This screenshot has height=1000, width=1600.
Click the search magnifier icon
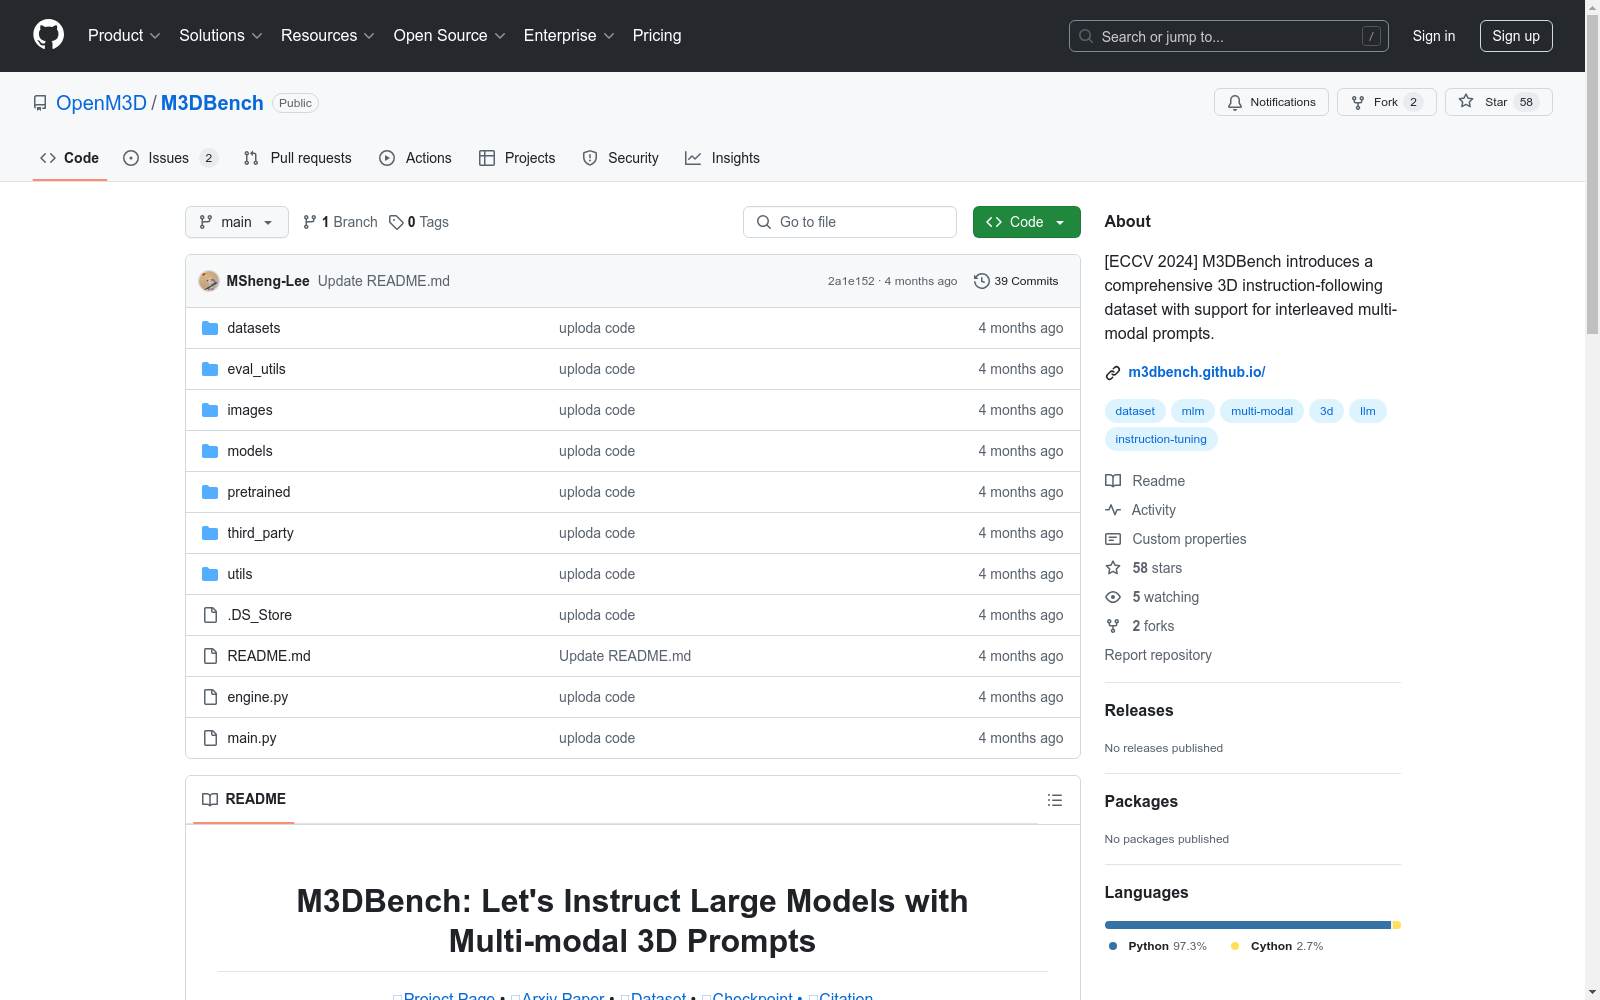tap(1086, 36)
